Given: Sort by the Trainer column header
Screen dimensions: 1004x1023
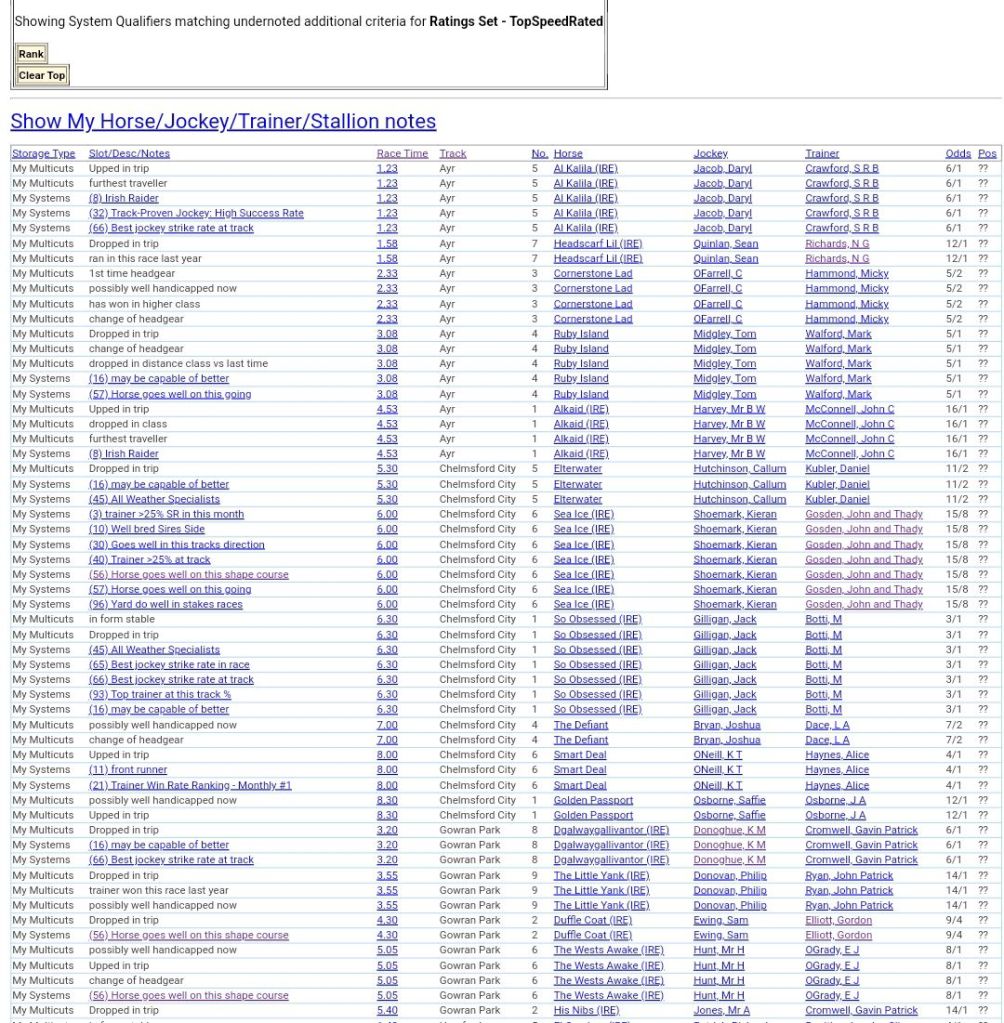Looking at the screenshot, I should 822,153.
